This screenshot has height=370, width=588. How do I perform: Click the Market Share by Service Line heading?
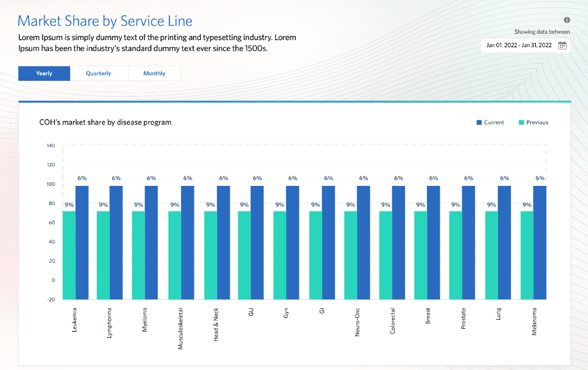105,21
